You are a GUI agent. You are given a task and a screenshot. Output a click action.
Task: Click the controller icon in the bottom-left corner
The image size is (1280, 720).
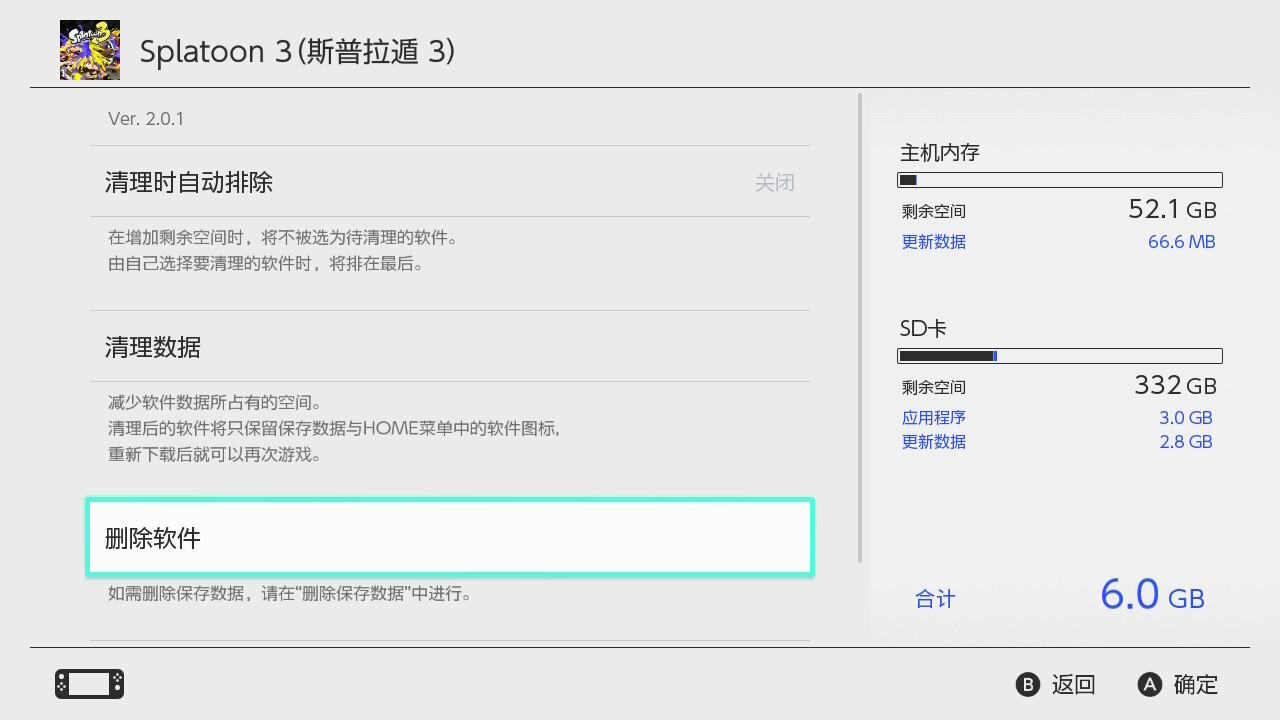click(89, 684)
